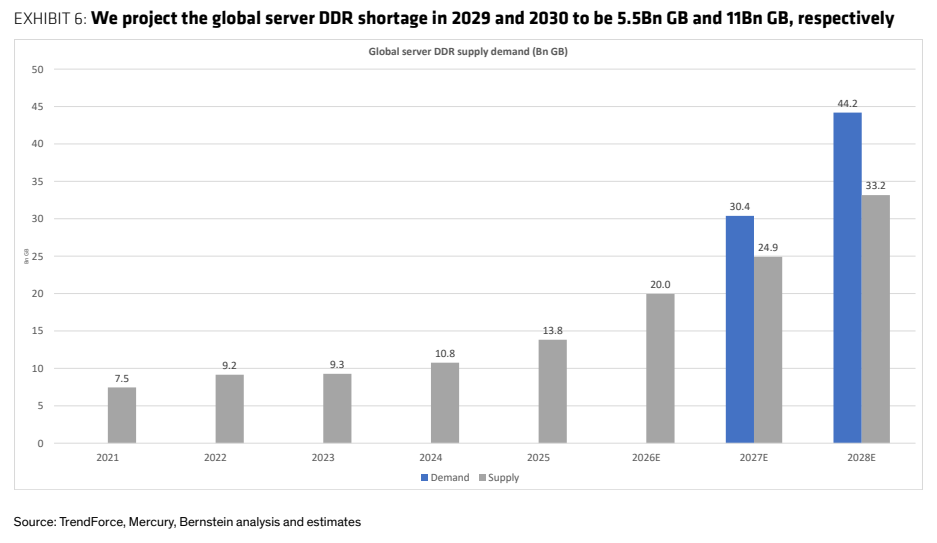Select the 30.4 data label
This screenshot has width=937, height=543.
click(740, 207)
